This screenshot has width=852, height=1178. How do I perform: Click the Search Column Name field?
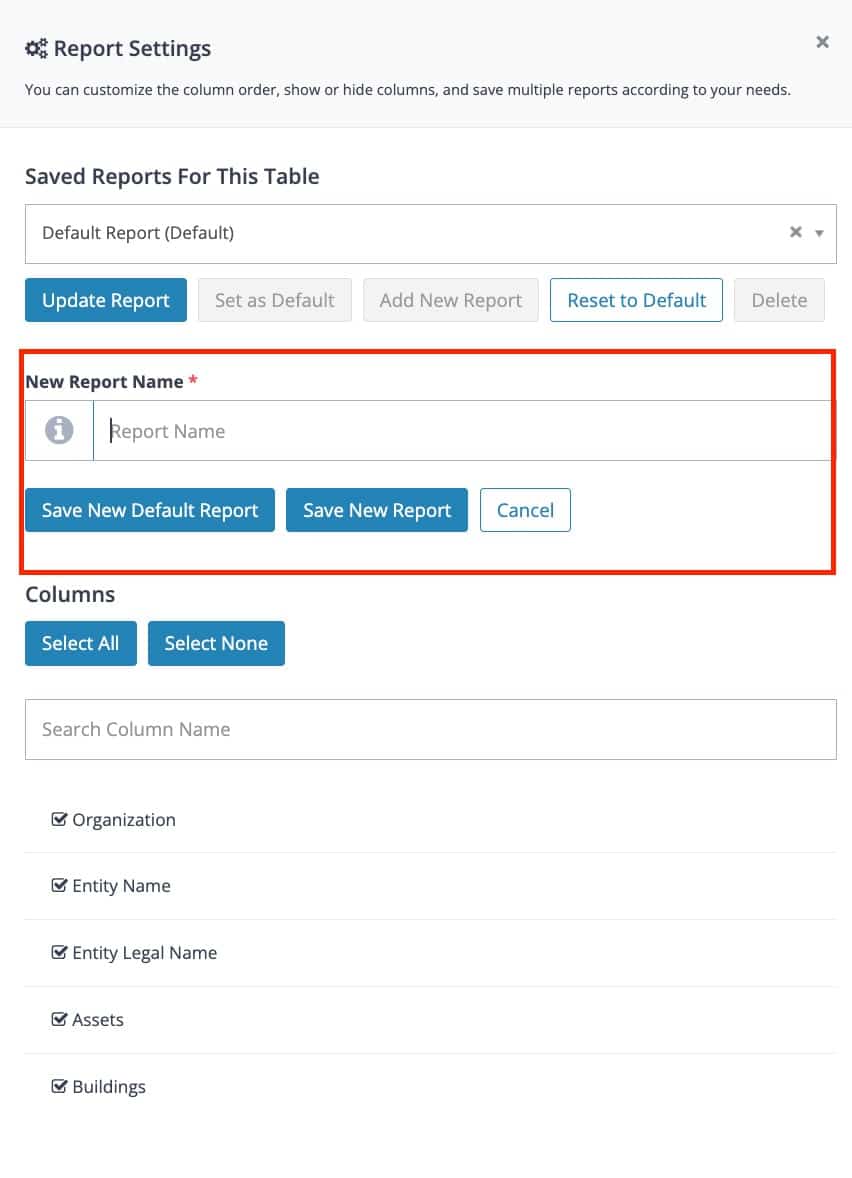coord(431,729)
